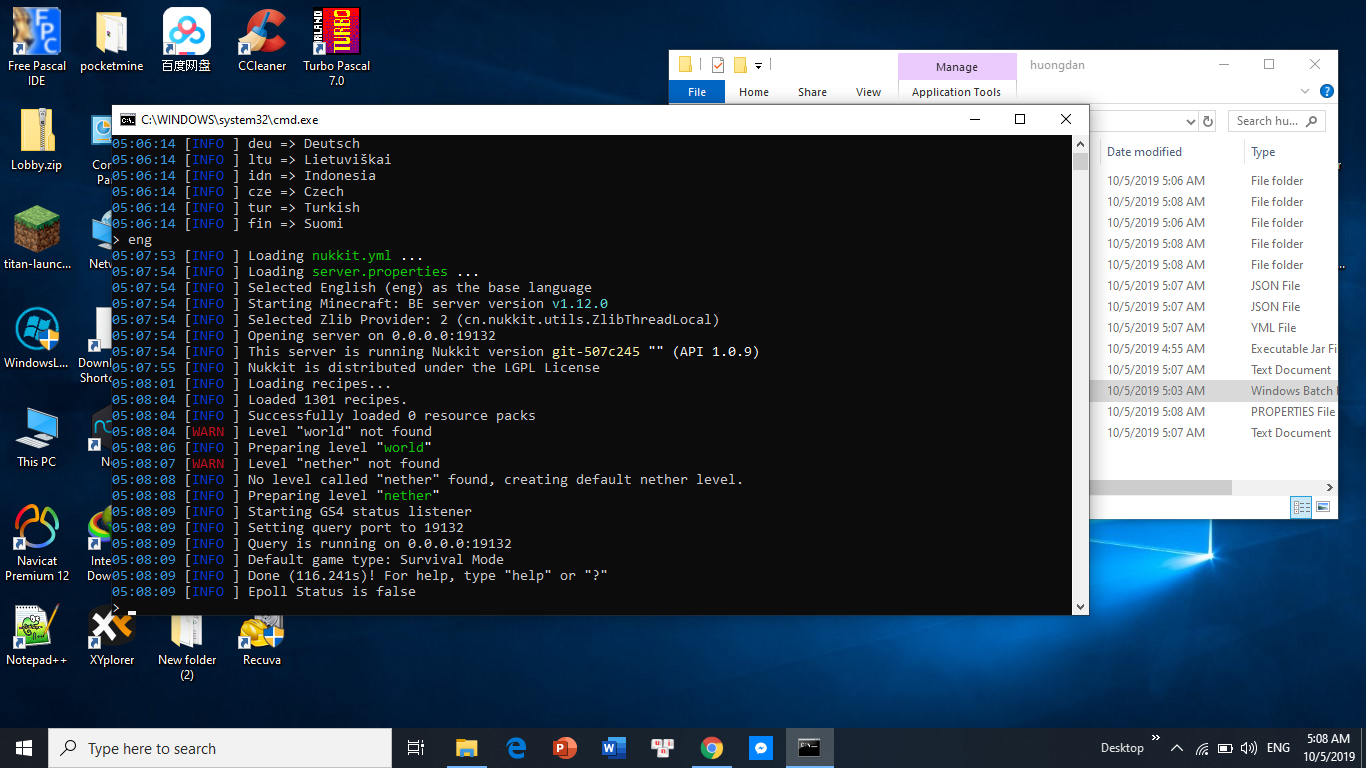1366x768 pixels.
Task: Click the Properties checkmark in quick access toolbar
Action: (718, 65)
